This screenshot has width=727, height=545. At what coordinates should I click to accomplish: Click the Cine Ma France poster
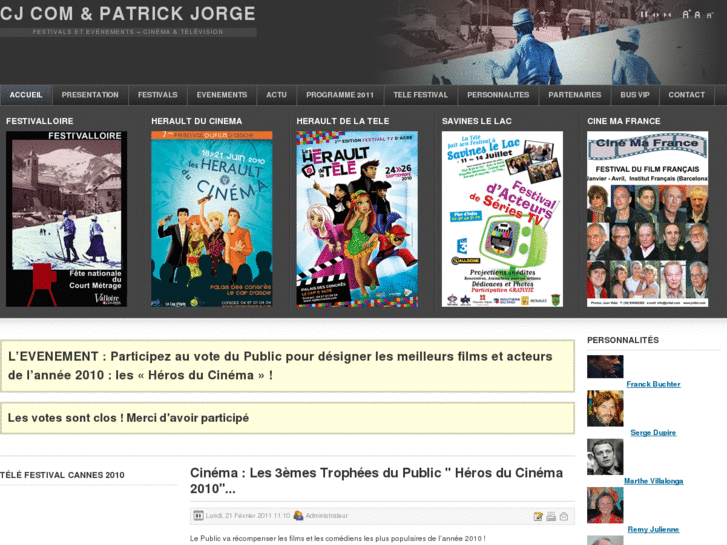[x=648, y=219]
